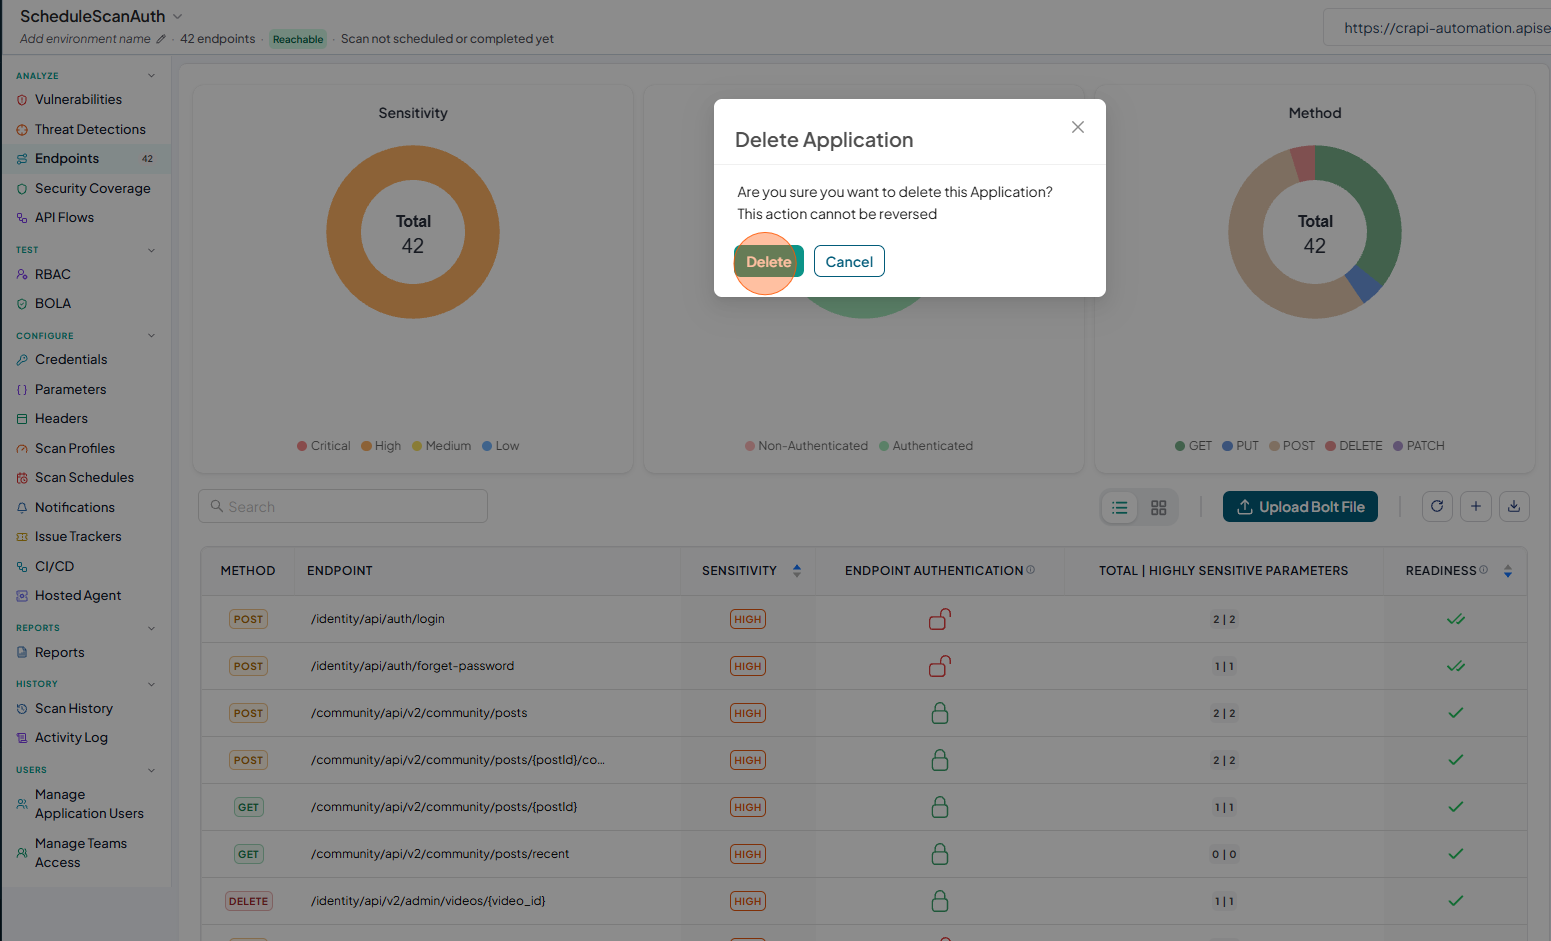Collapse the TEST sidebar section

click(151, 250)
